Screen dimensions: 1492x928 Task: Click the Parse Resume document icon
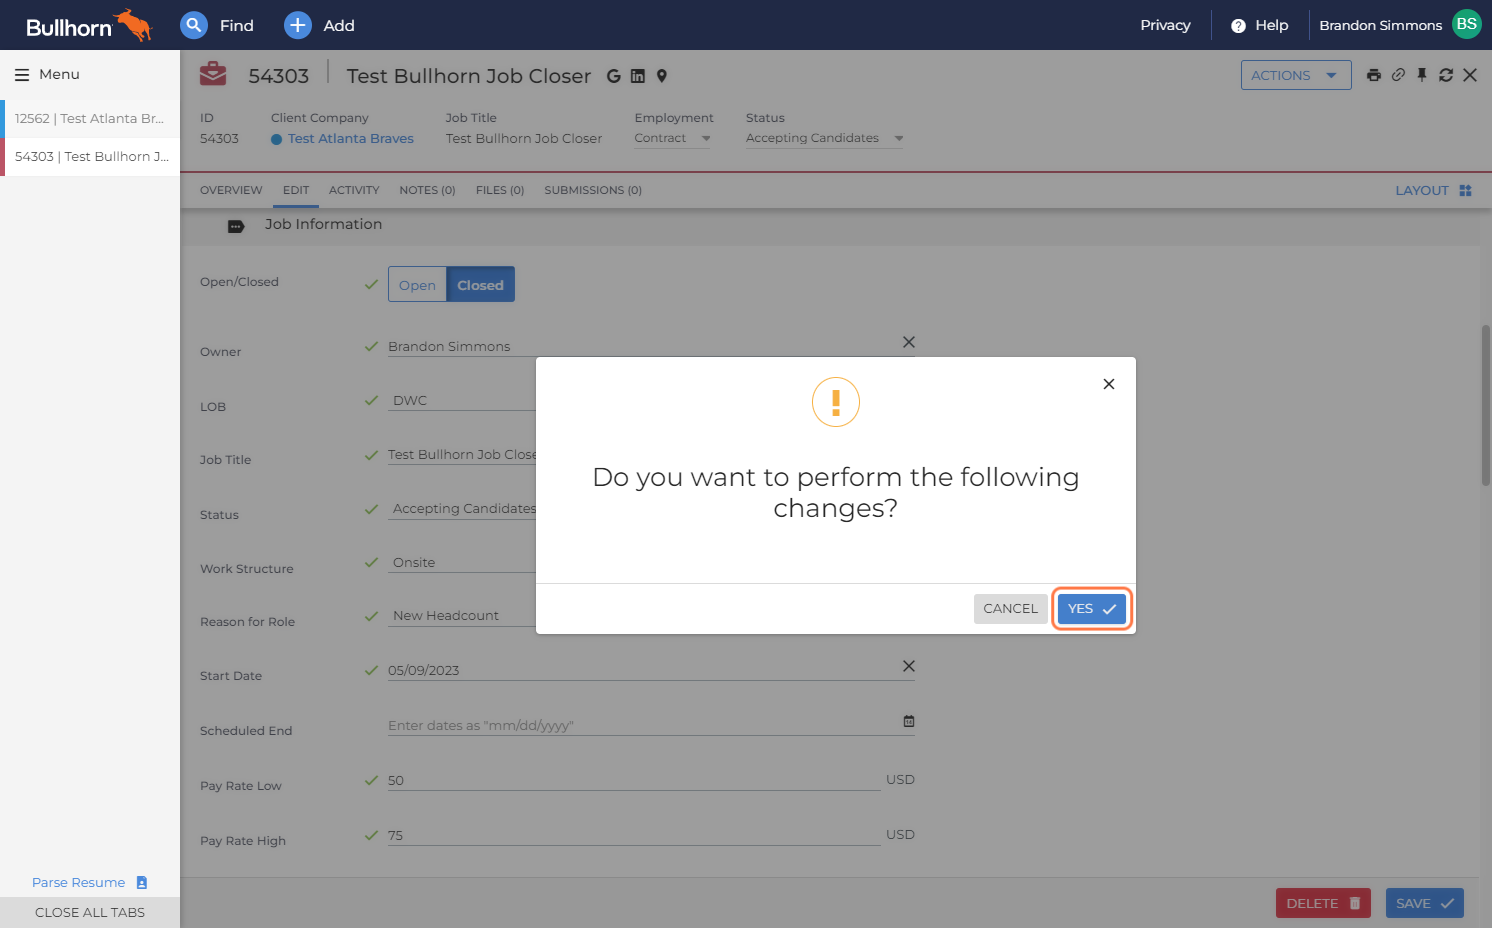pos(142,882)
